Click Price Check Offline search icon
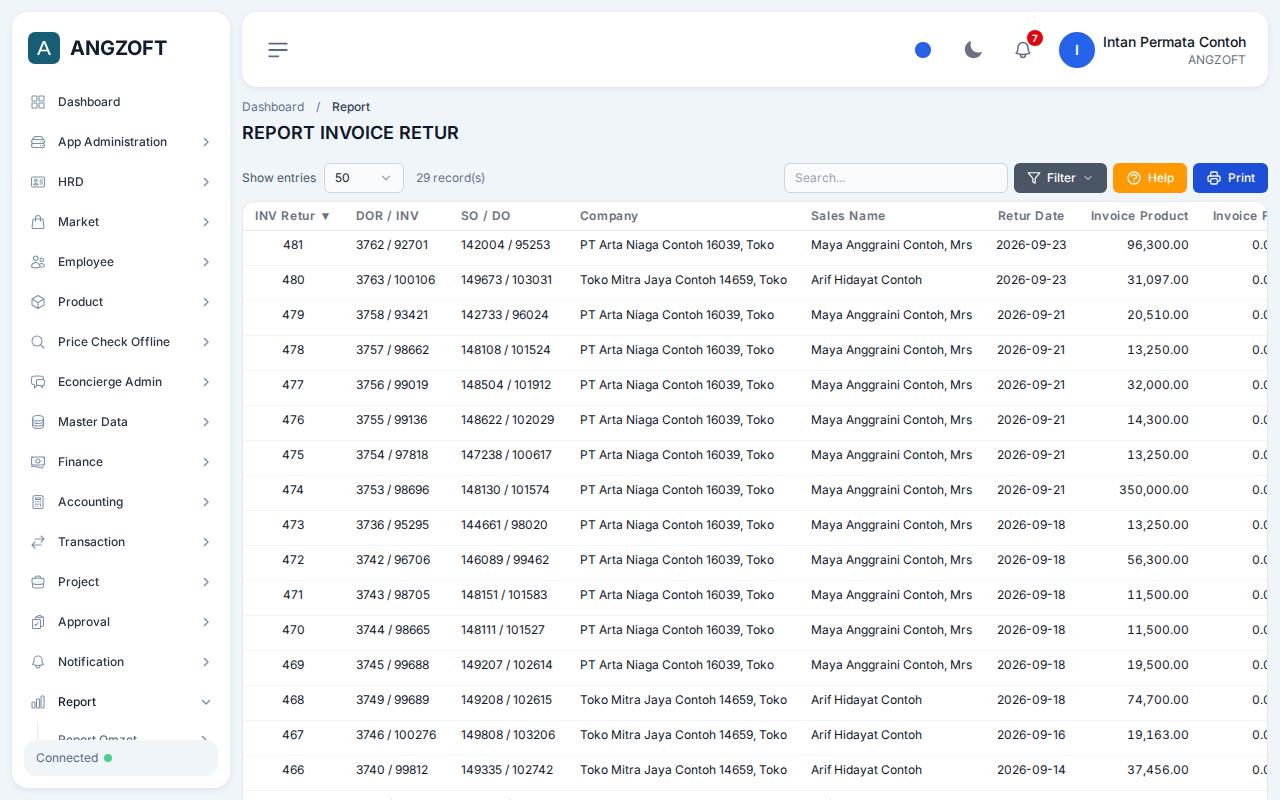 point(38,342)
